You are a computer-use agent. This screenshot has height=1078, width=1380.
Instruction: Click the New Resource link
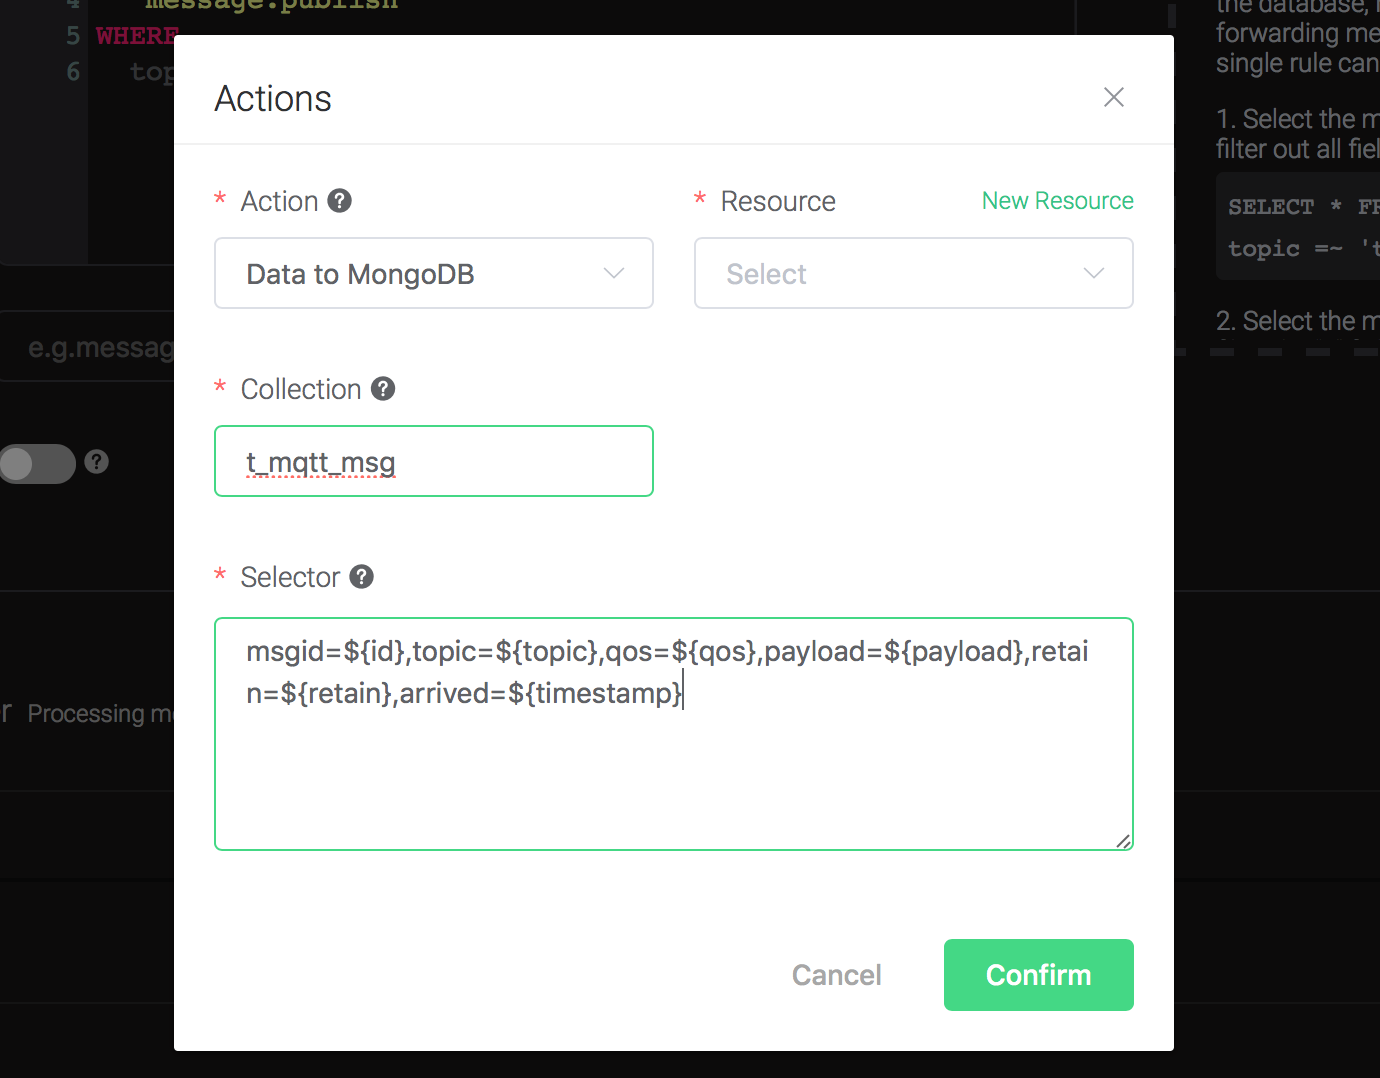(1057, 201)
